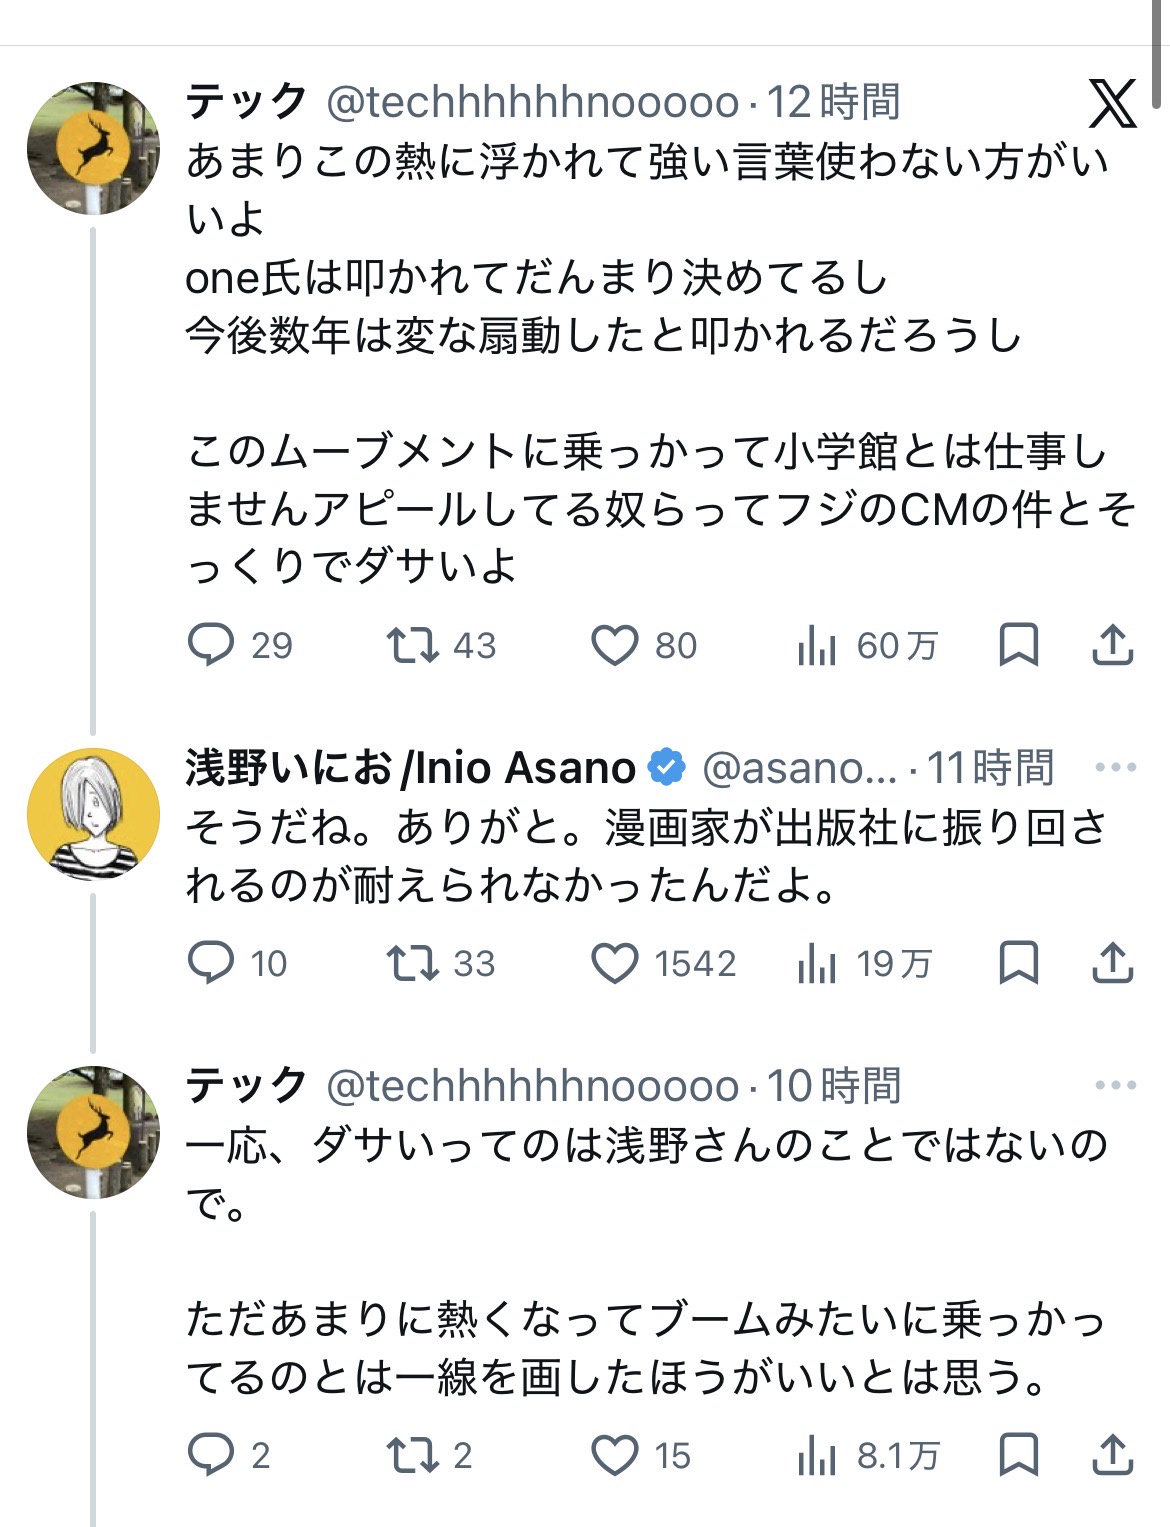Reply to the first テック post
This screenshot has height=1527, width=1170.
point(211,645)
